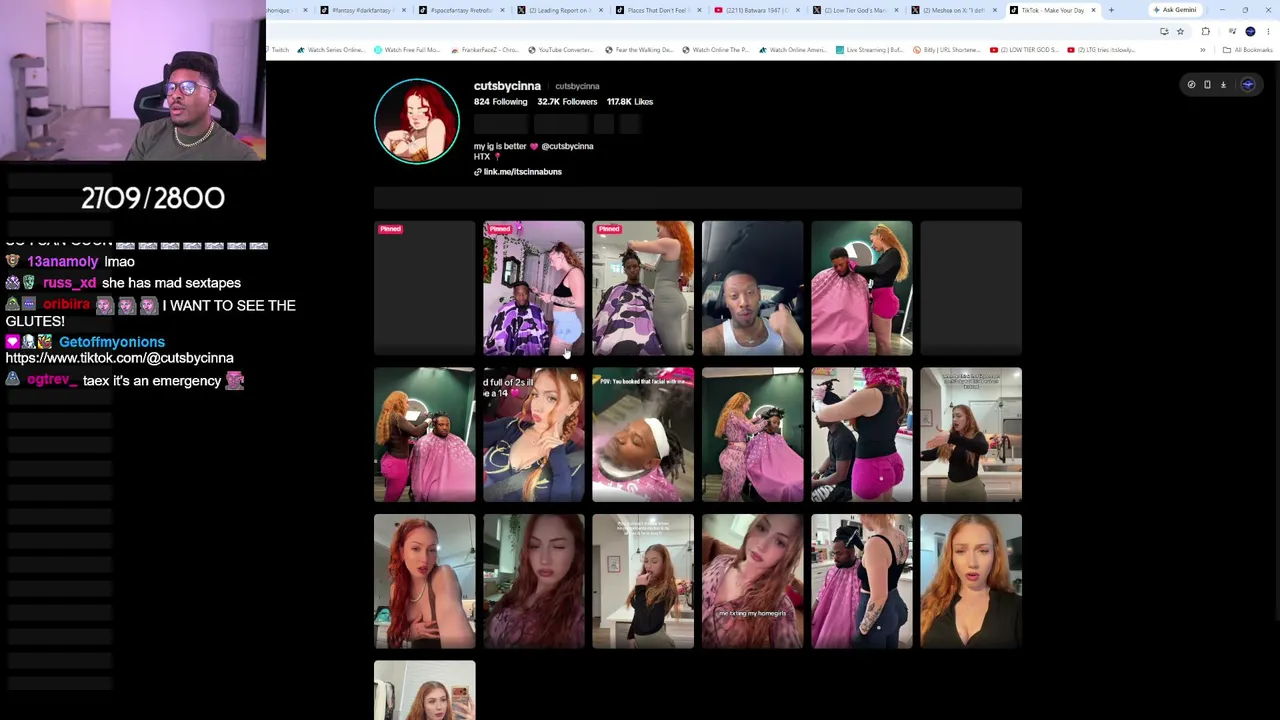1280x720 pixels.
Task: Click the blue round icon in floating toolbar
Action: coord(1248,85)
